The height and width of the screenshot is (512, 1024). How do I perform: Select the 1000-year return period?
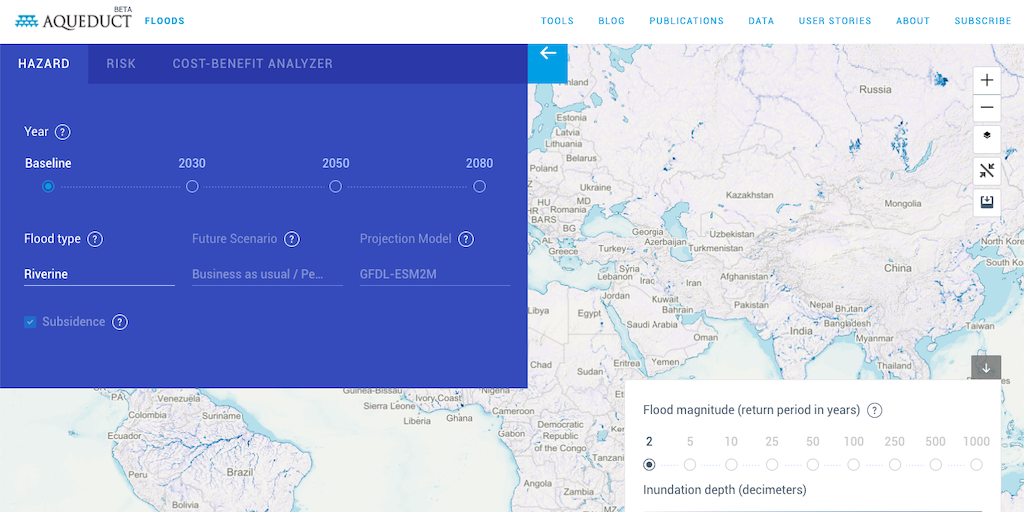(x=976, y=465)
